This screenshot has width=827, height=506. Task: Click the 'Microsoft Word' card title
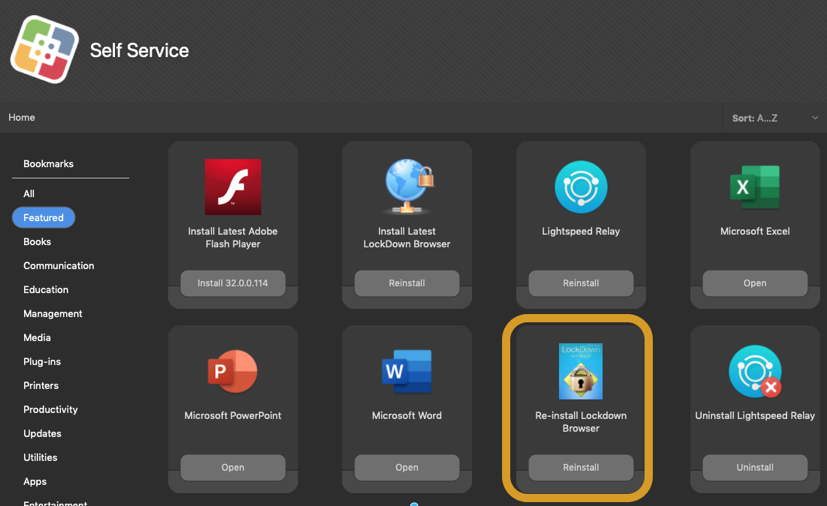point(407,415)
